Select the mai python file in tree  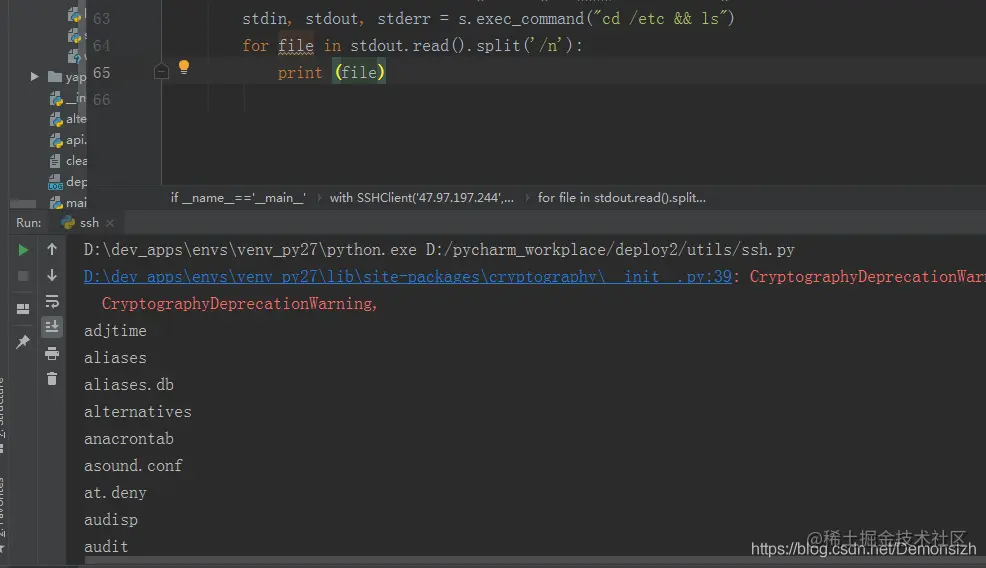point(68,203)
